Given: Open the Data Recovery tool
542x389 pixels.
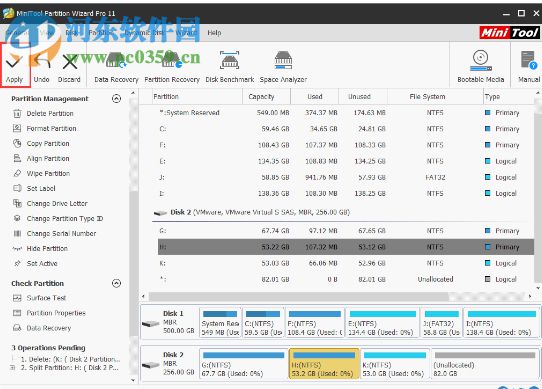Looking at the screenshot, I should (x=116, y=67).
